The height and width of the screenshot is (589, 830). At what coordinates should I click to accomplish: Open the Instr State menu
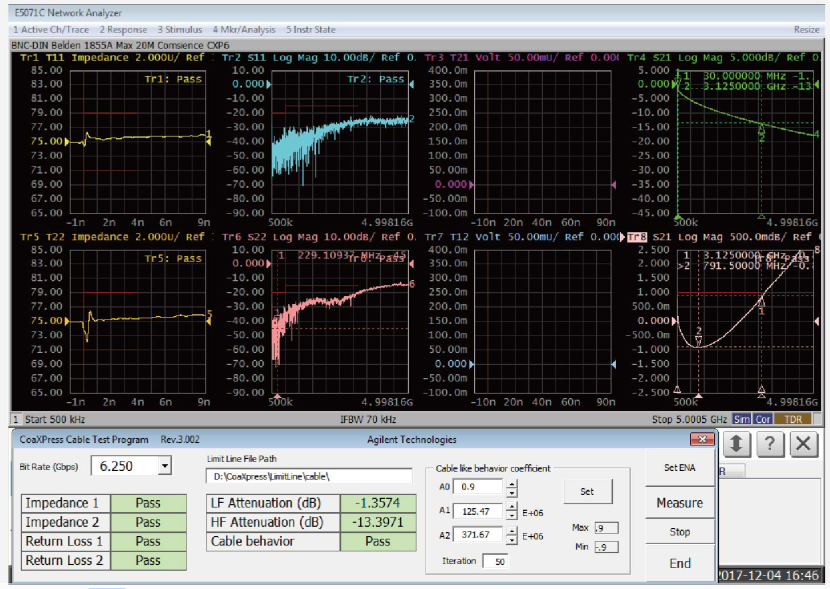(310, 30)
